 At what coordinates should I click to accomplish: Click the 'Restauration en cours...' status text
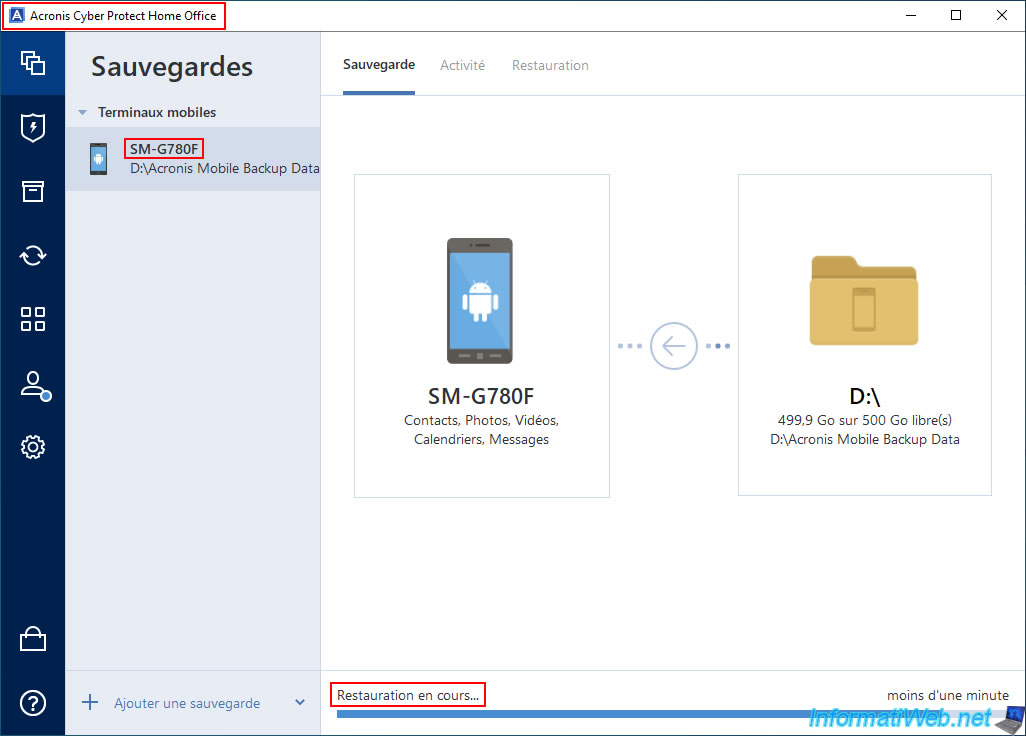(x=408, y=695)
